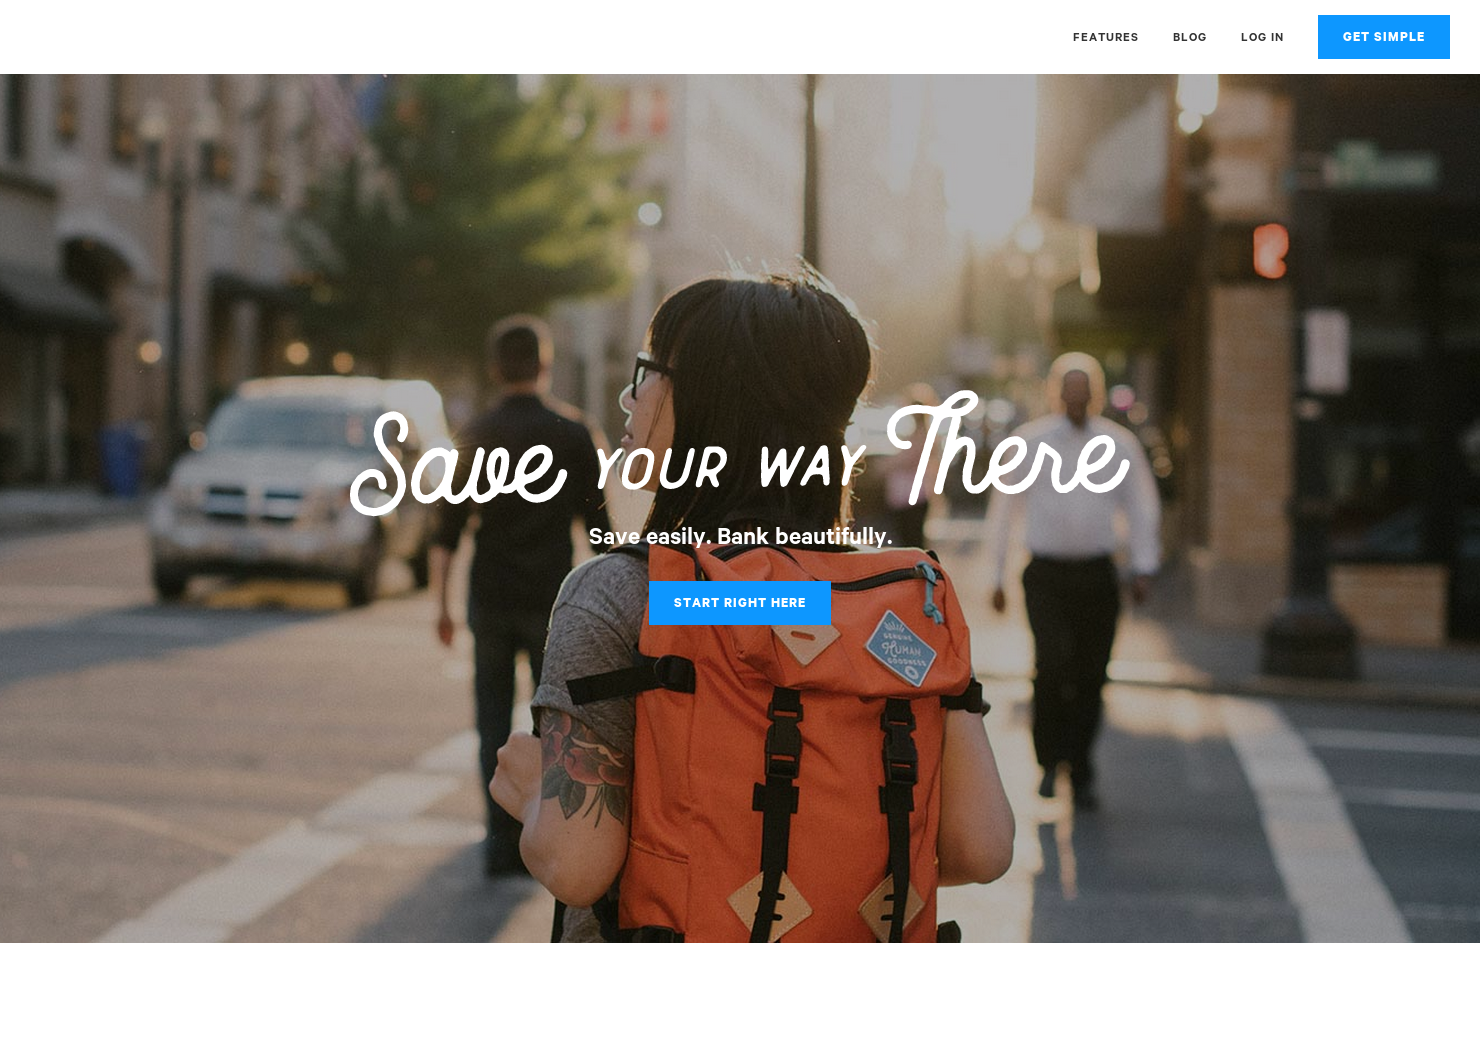Click the blue recycling bin on sidewalk
The image size is (1480, 1037).
point(123,459)
